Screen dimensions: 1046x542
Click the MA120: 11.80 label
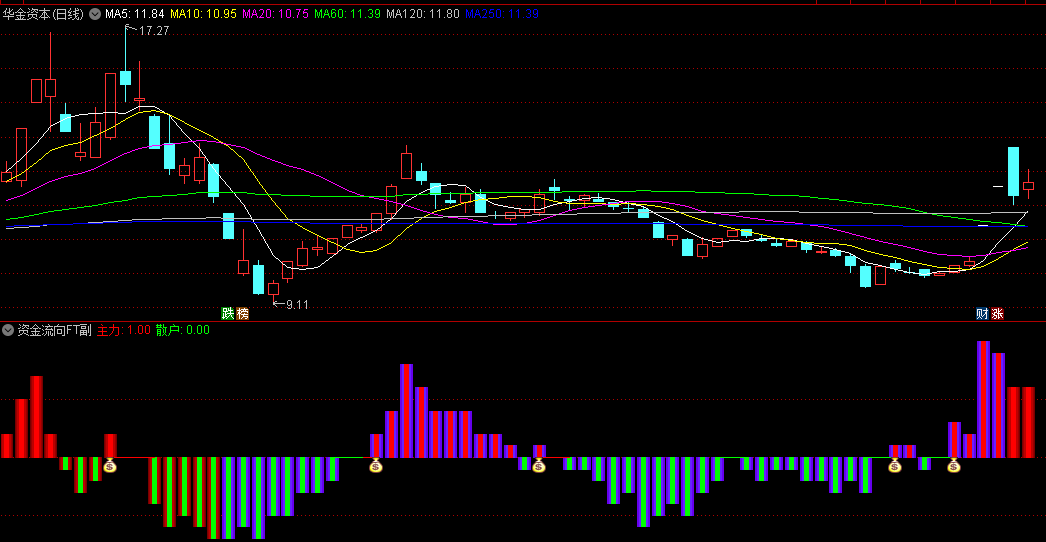click(423, 13)
